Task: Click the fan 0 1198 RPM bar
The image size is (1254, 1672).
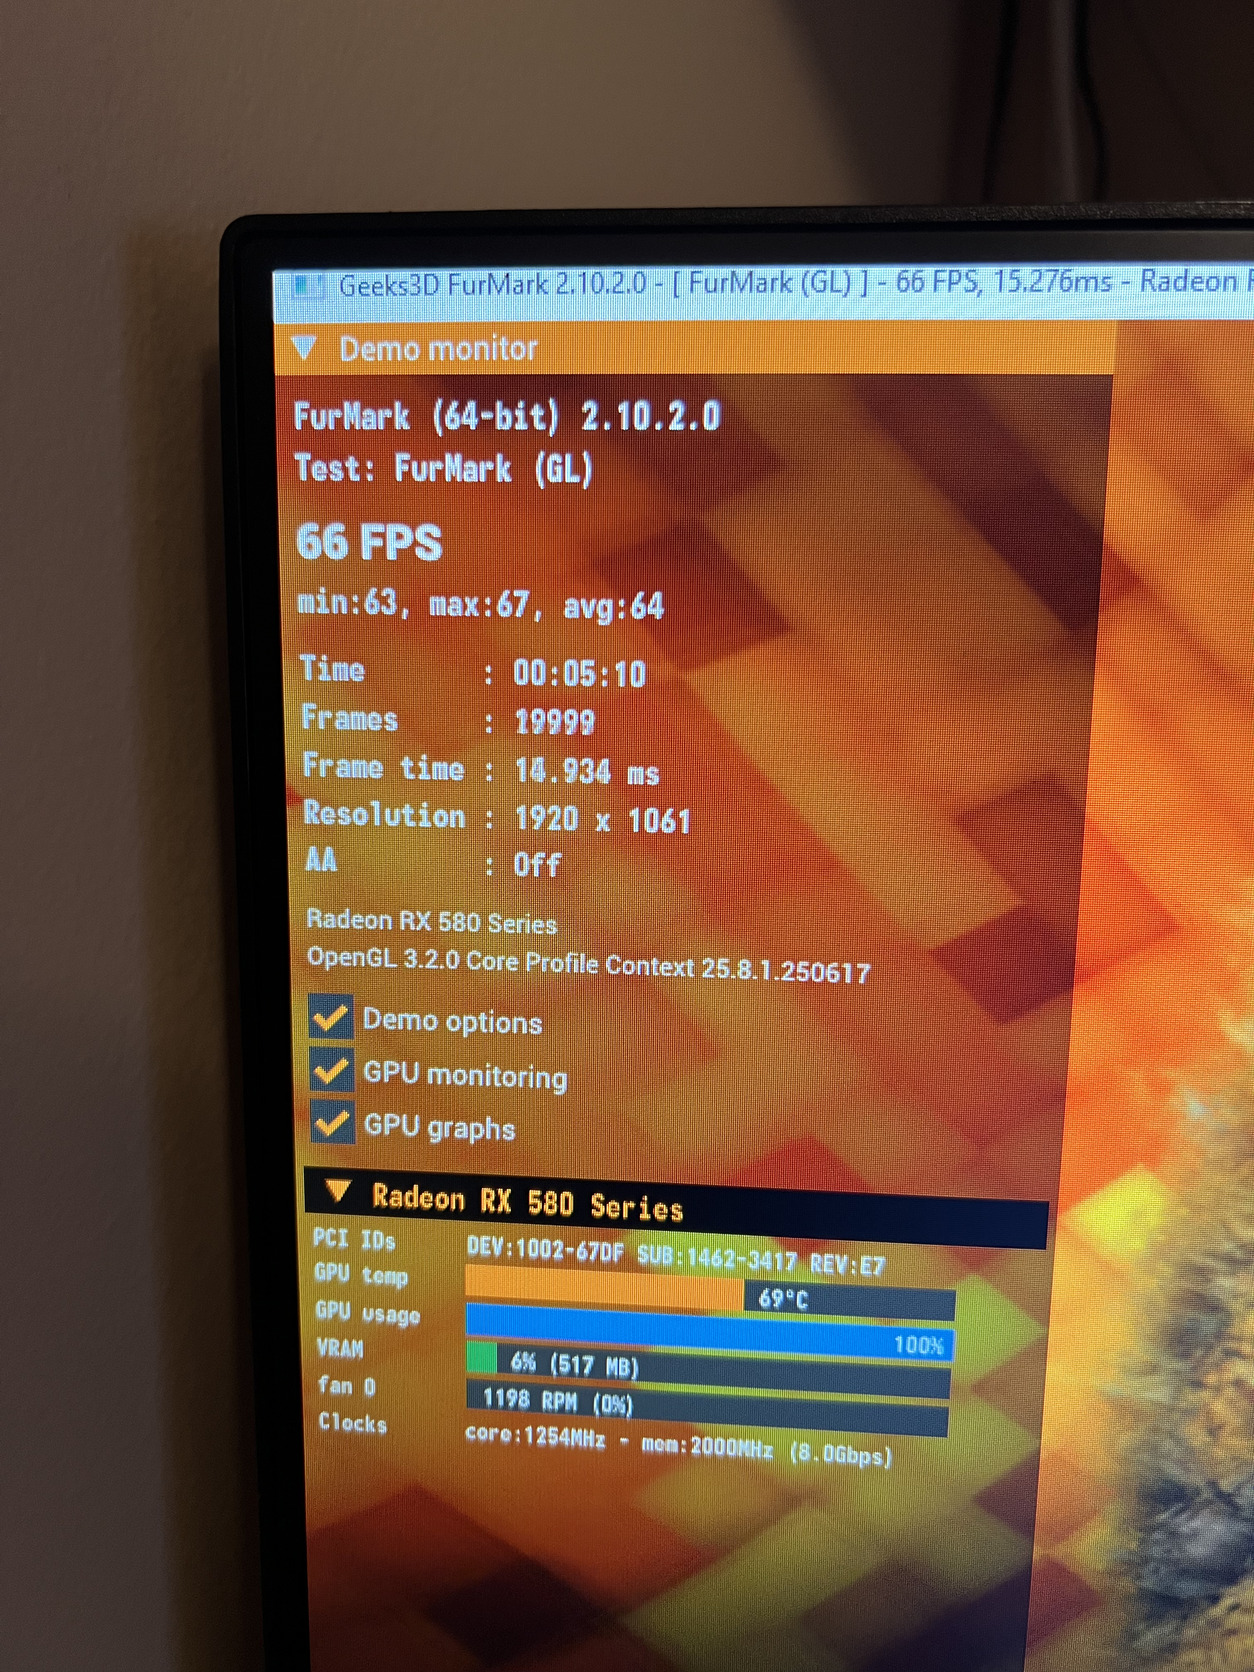Action: pyautogui.click(x=708, y=1406)
